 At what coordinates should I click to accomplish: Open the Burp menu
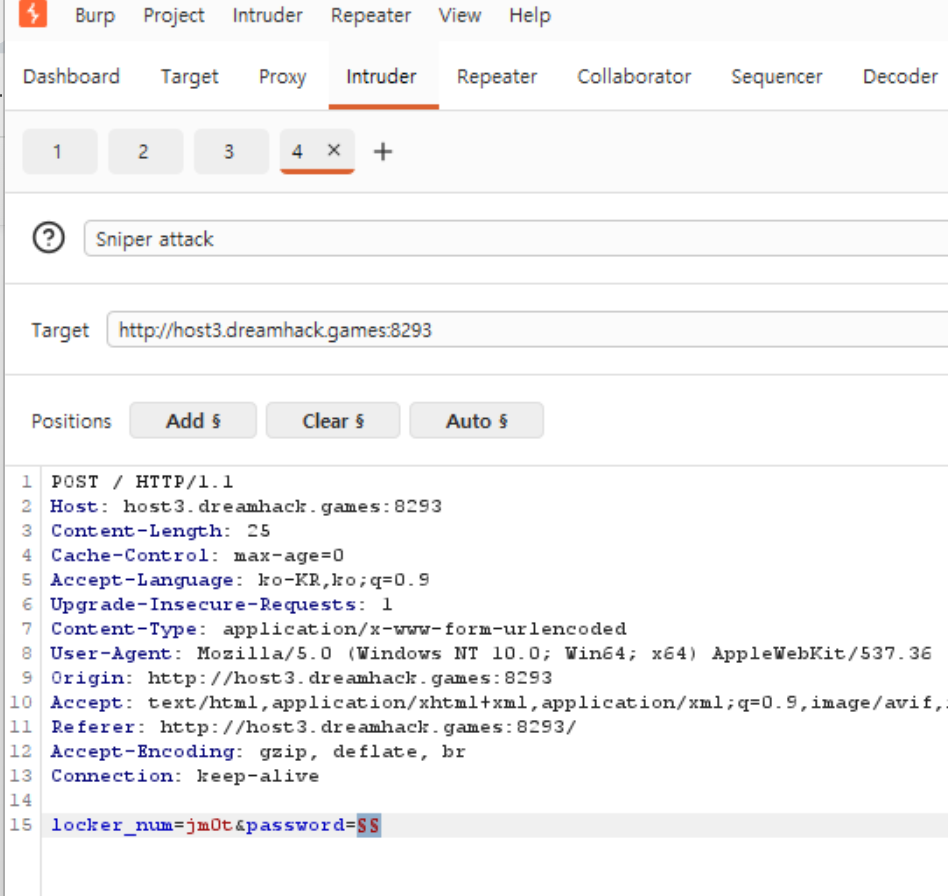pyautogui.click(x=95, y=15)
